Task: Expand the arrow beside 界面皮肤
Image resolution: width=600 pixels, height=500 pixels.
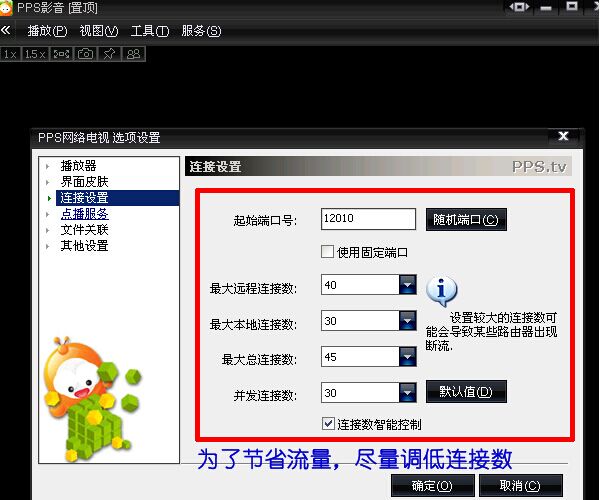Action: (47, 182)
